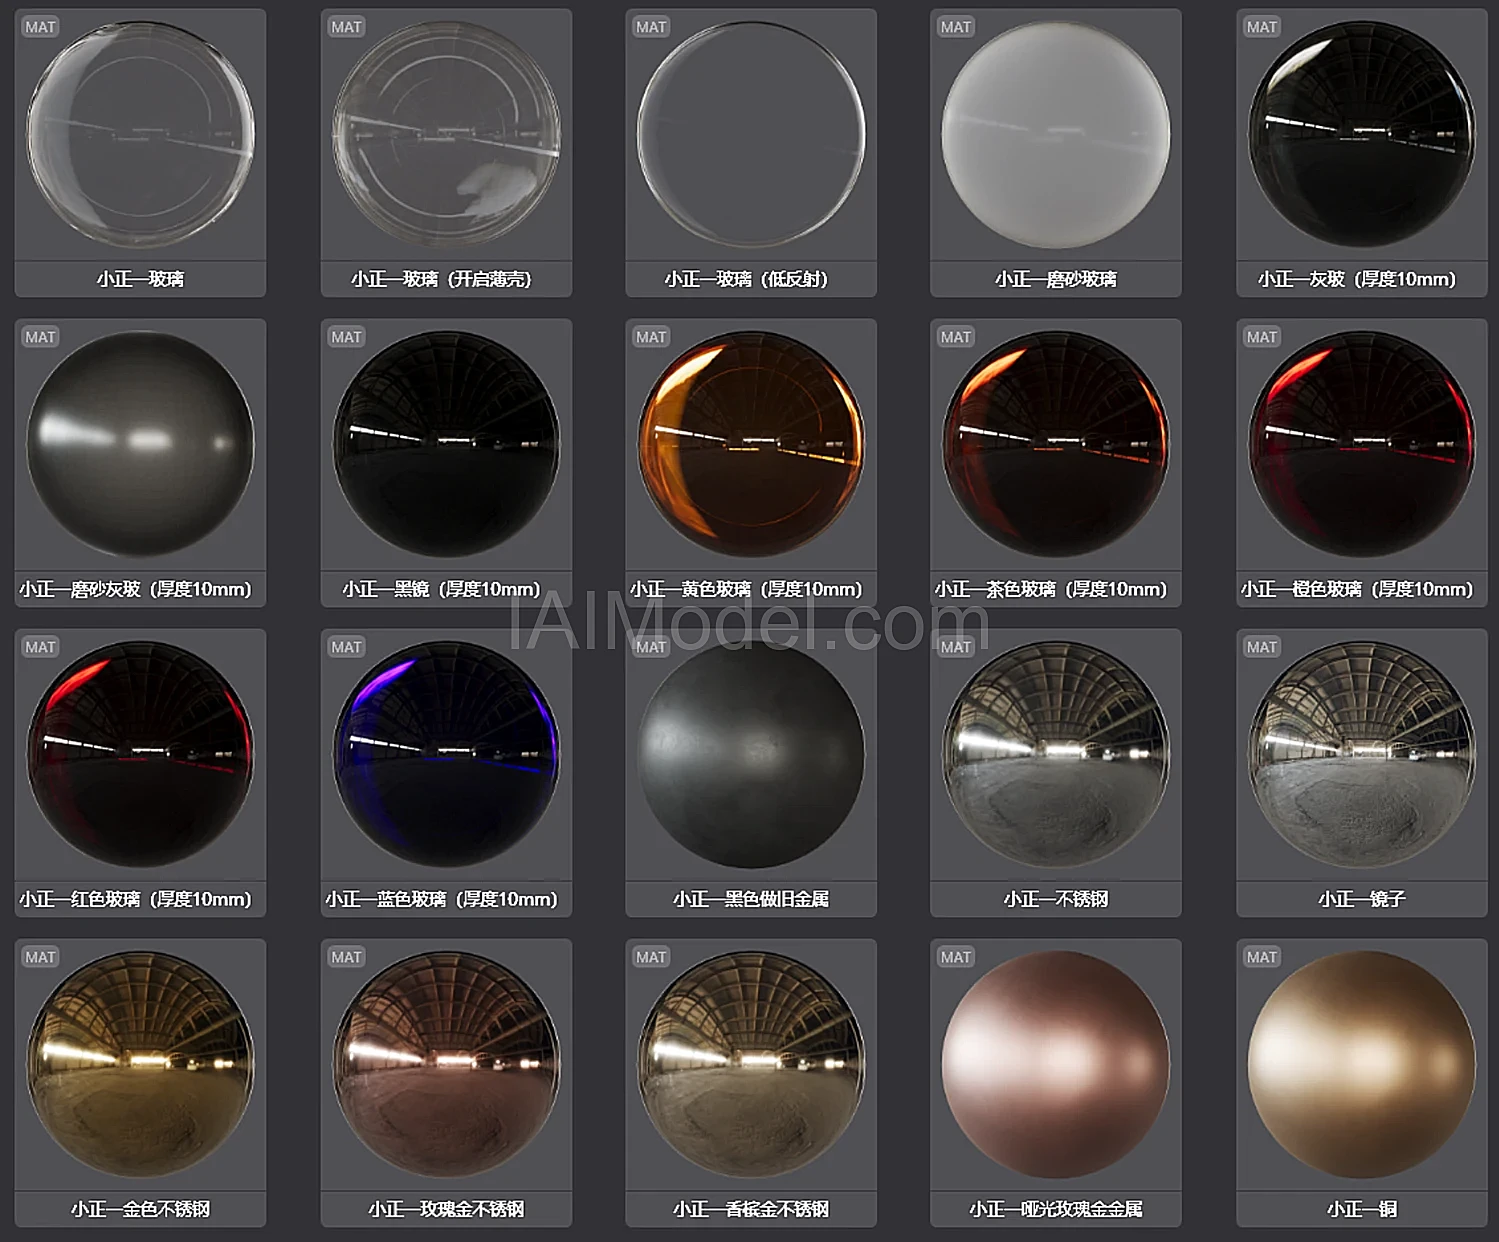Click MAT badge on 小正—茶色玻璃 card
Screen dimensions: 1499x1242
click(956, 337)
